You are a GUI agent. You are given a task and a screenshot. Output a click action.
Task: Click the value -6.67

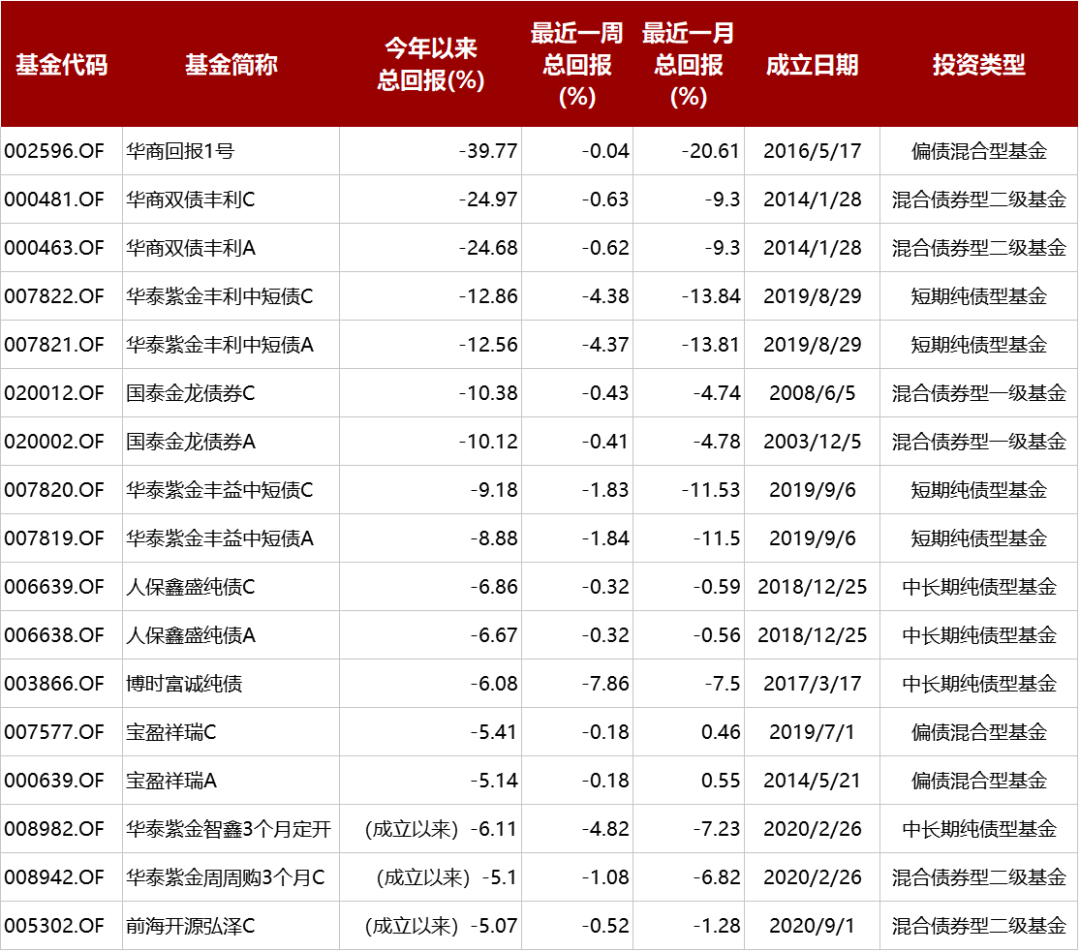point(494,634)
